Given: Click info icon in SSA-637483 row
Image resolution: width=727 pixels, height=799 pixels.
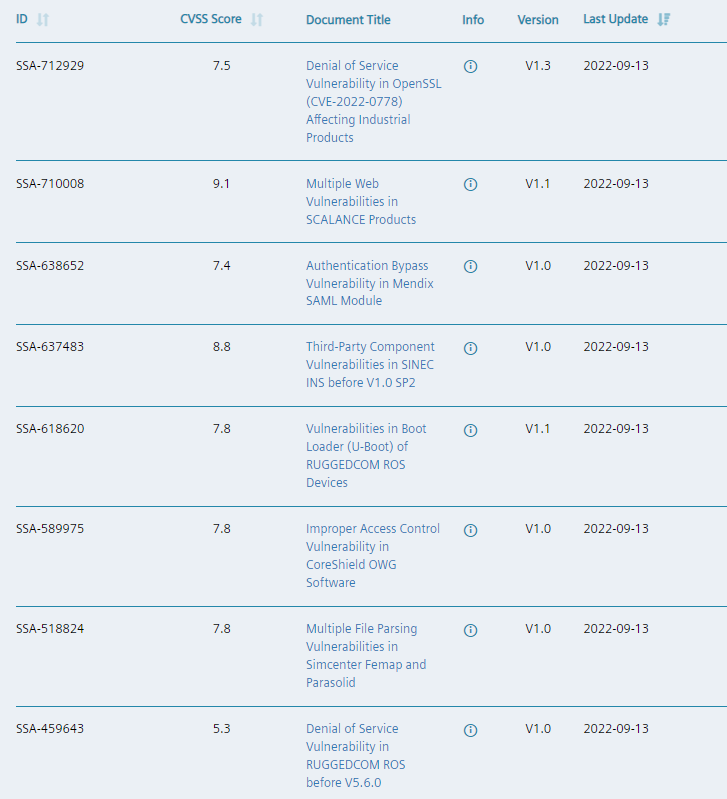Looking at the screenshot, I should (x=471, y=348).
